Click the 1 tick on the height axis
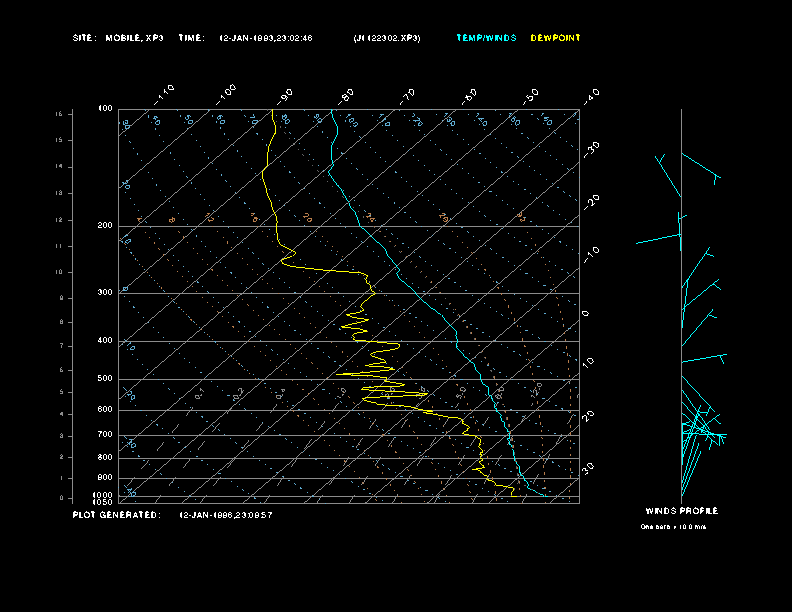 [x=62, y=478]
